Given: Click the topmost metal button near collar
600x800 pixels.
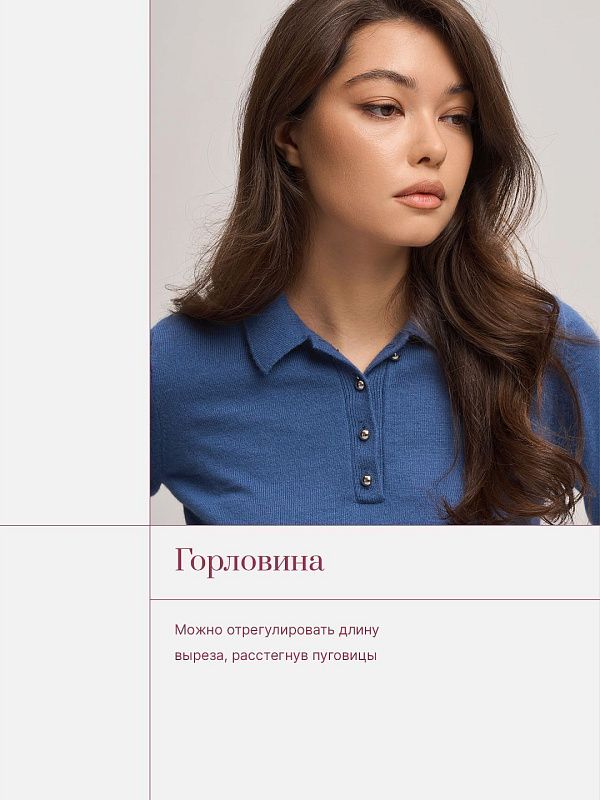Looking at the screenshot, I should click(395, 357).
